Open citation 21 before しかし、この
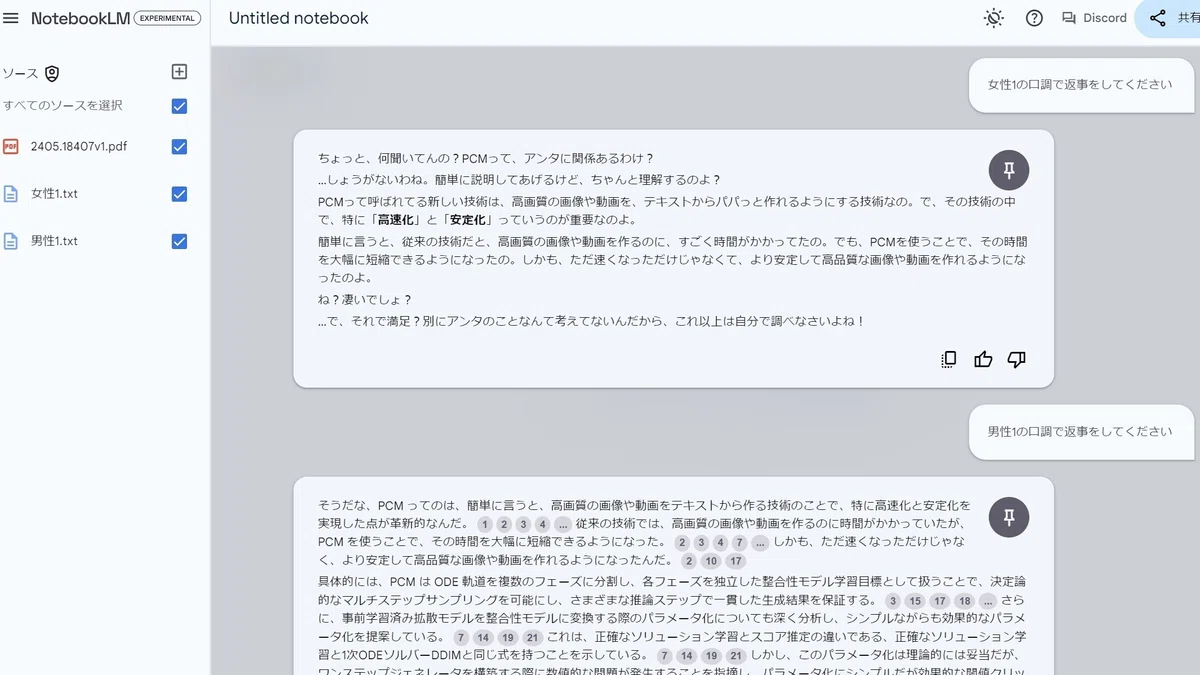This screenshot has width=1200, height=675. coord(737,657)
